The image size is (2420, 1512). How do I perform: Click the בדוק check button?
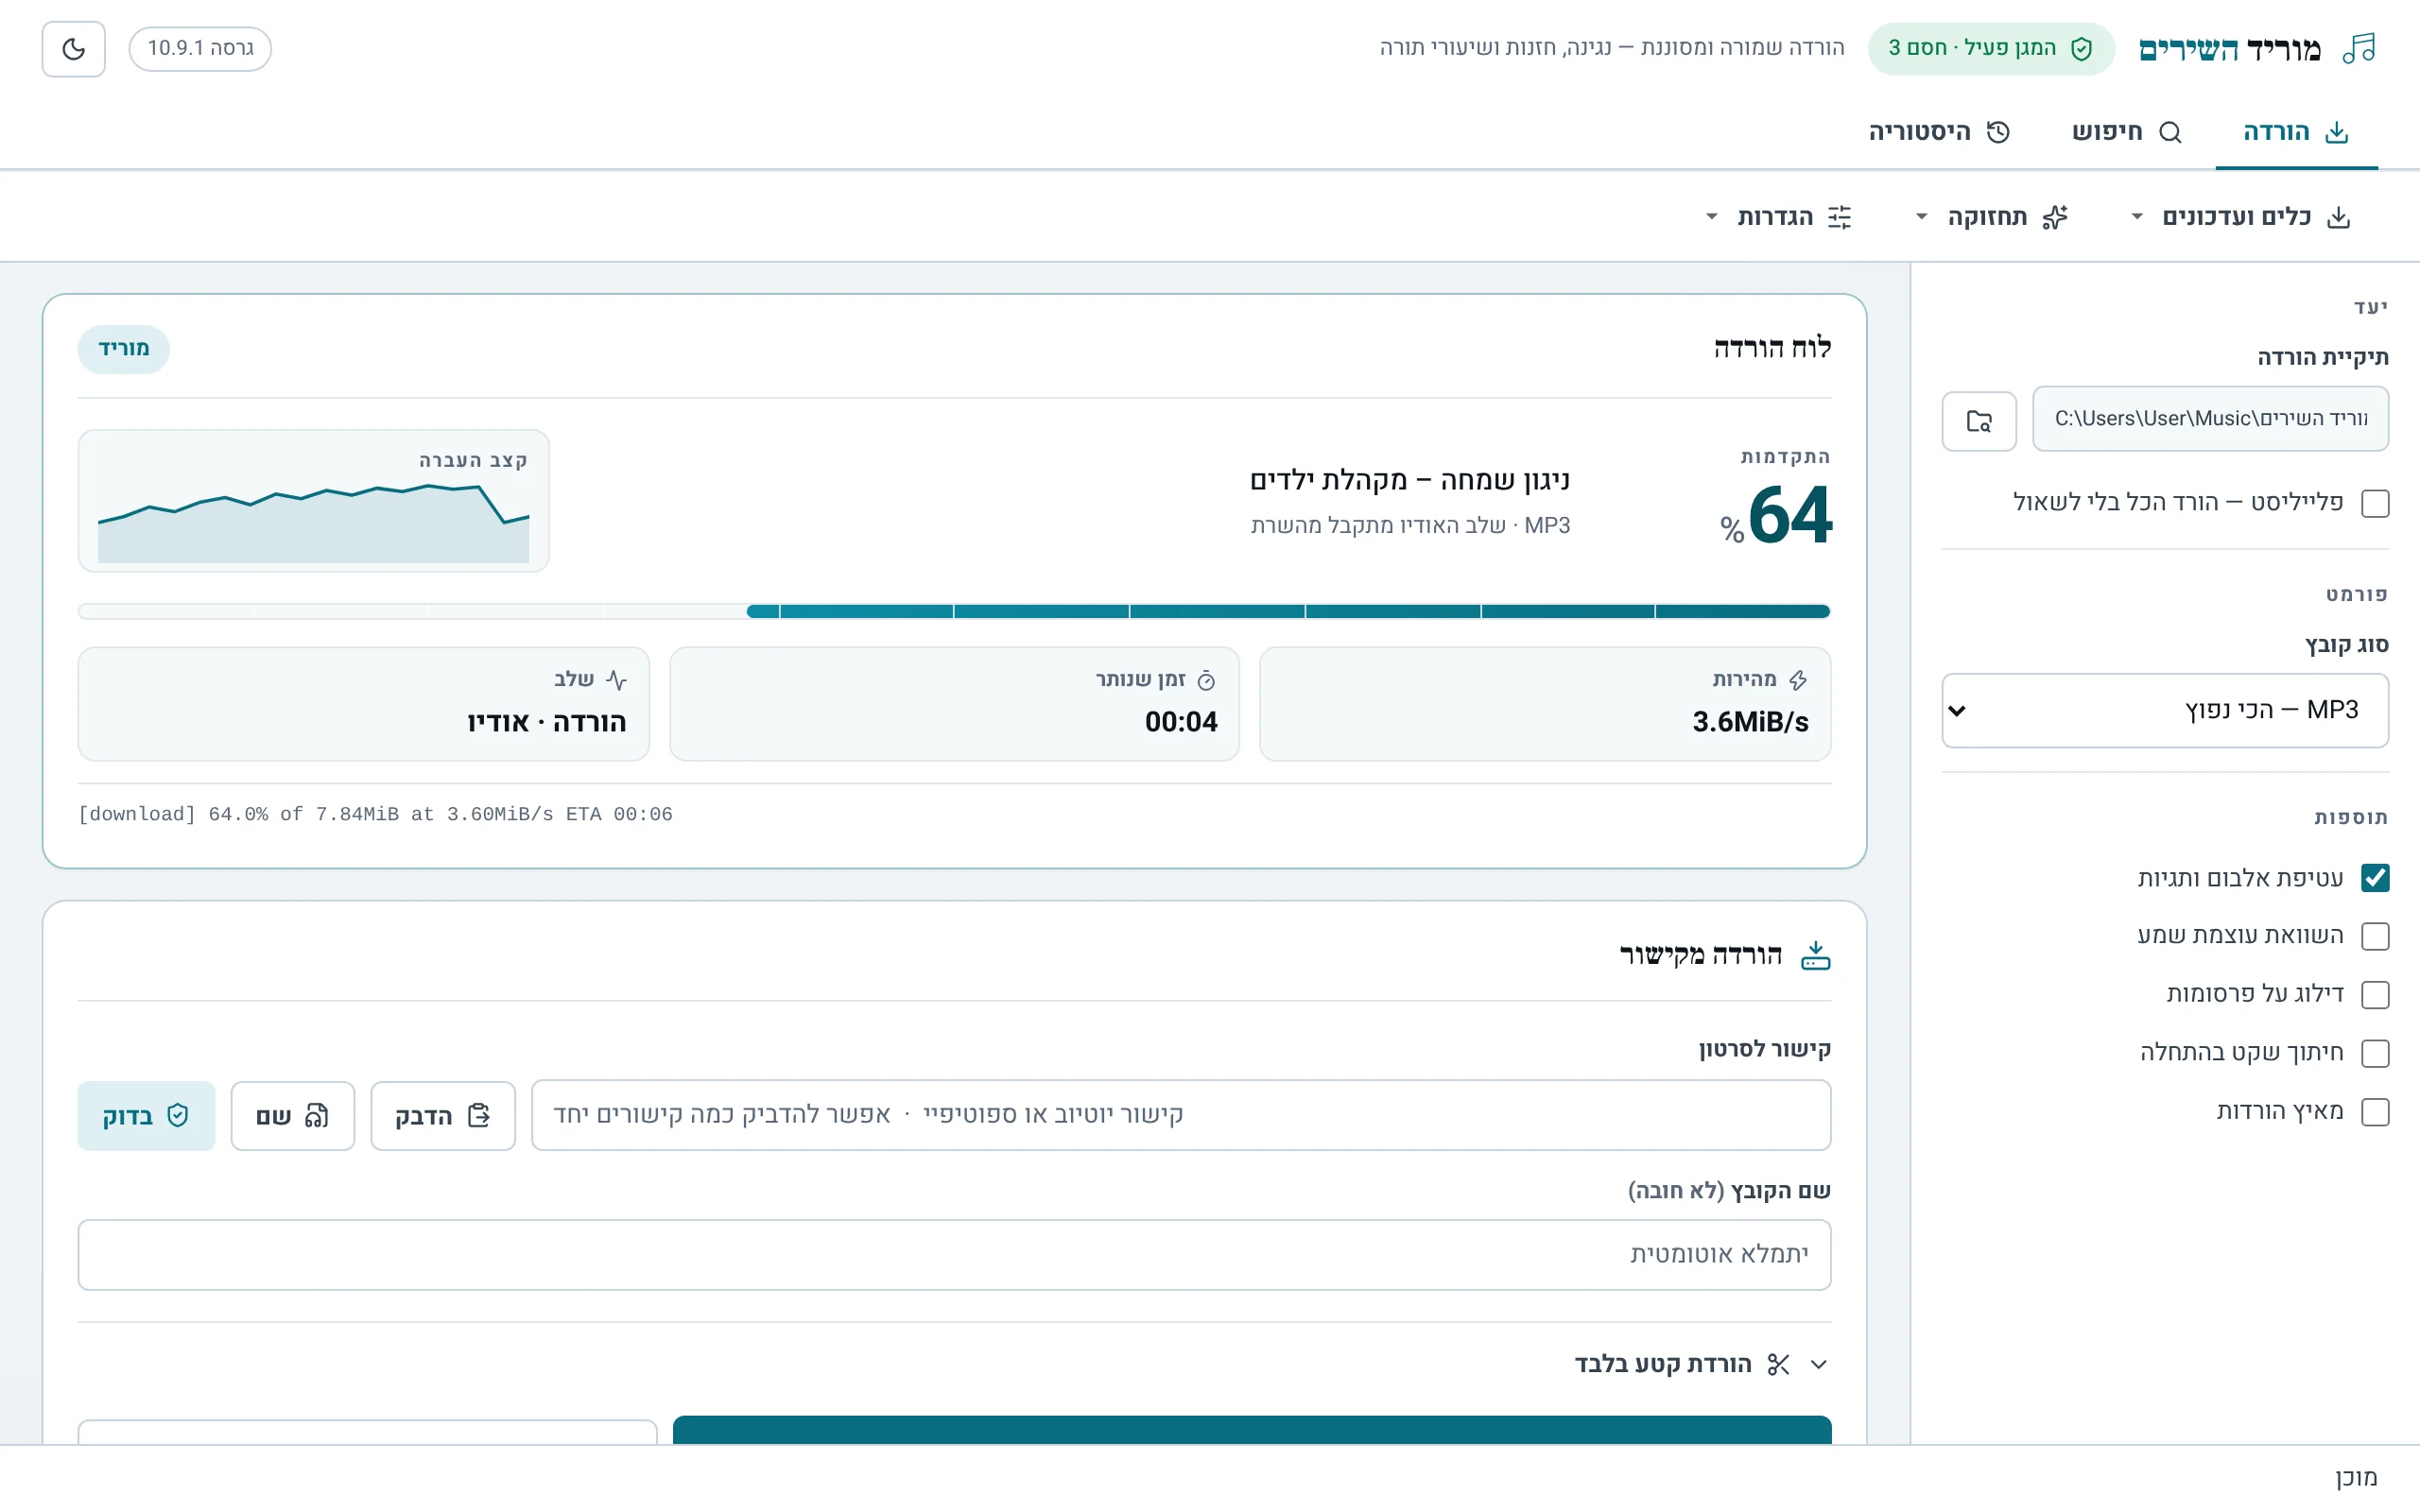(x=146, y=1115)
